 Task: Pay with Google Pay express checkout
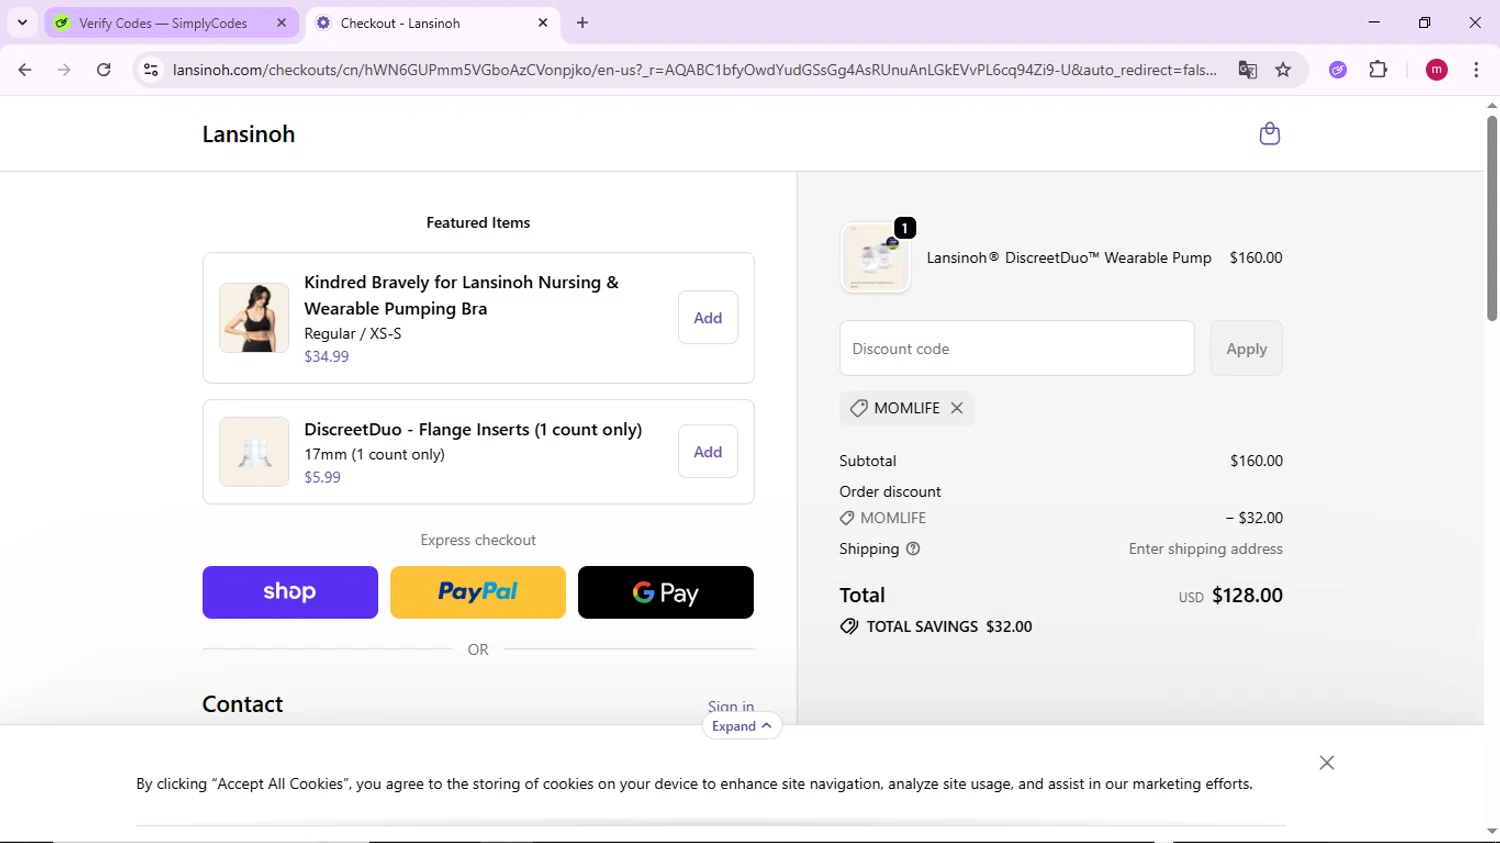[x=666, y=592]
